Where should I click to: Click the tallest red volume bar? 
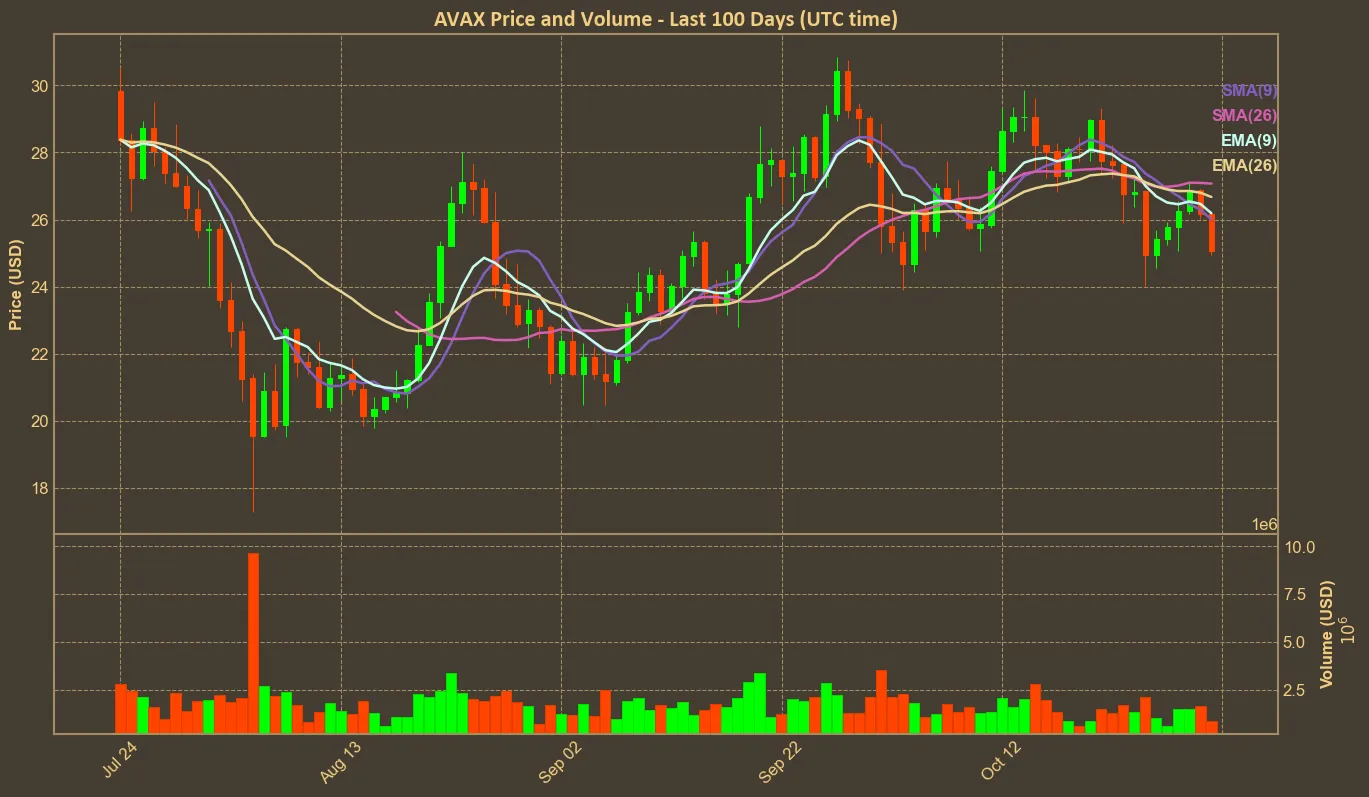pos(253,643)
